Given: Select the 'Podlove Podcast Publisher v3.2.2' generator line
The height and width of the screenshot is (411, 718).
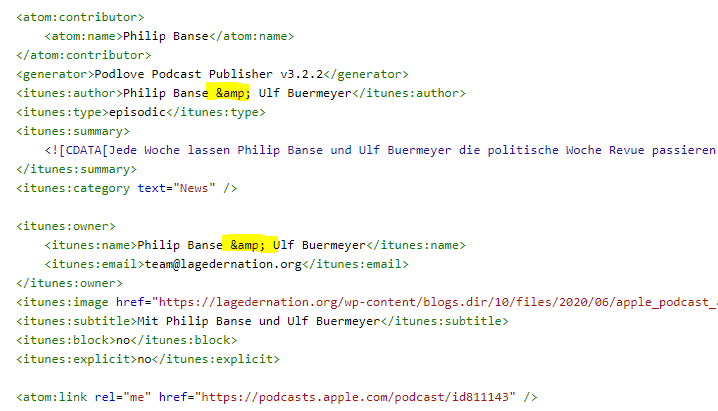Looking at the screenshot, I should [x=212, y=74].
